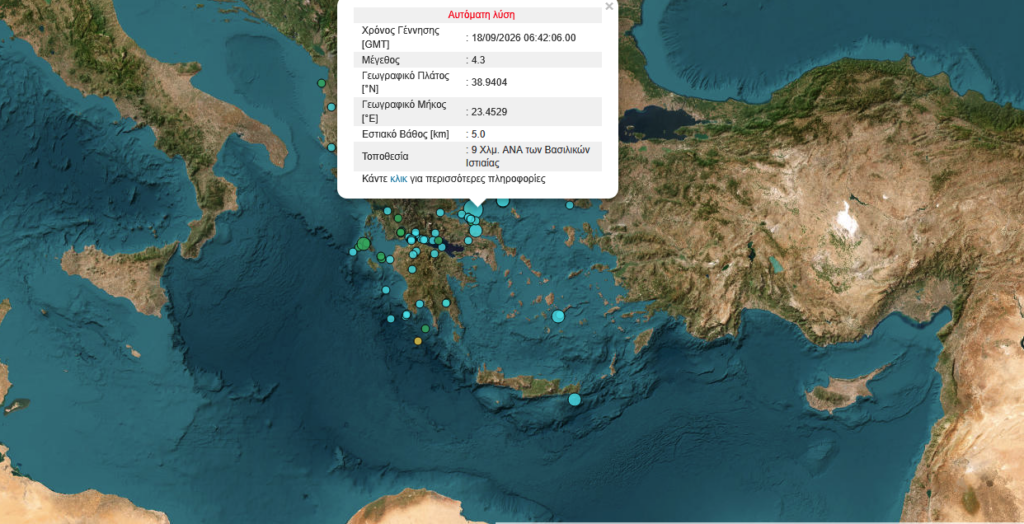This screenshot has width=1024, height=524.
Task: Select the cyan marker near Corfu coast
Action: click(x=331, y=147)
